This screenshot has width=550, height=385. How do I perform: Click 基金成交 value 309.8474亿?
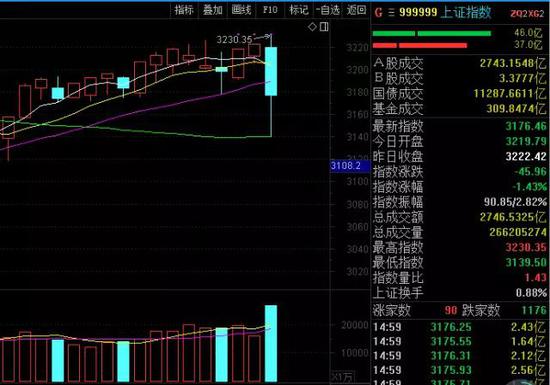coord(517,109)
